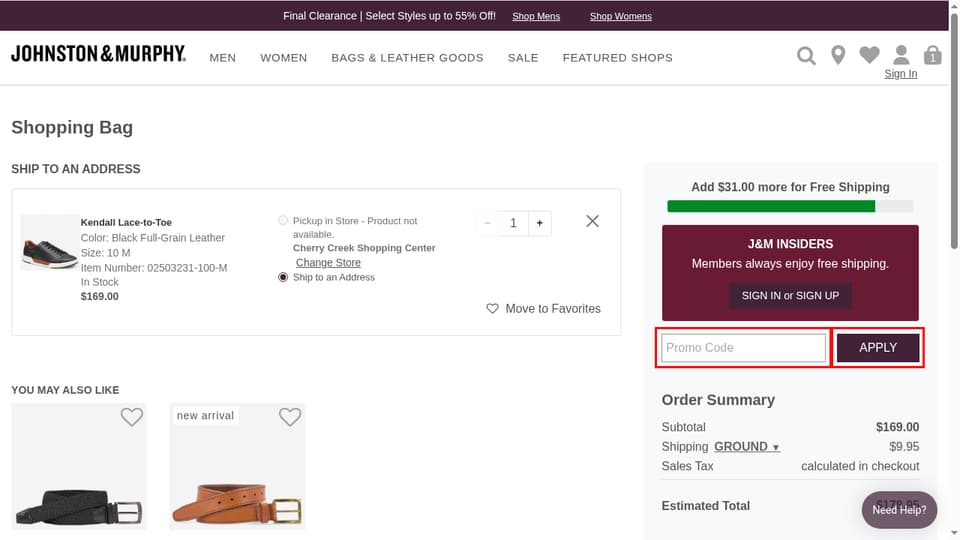The width and height of the screenshot is (960, 540).
Task: Open favorites heart icon in header
Action: click(869, 55)
